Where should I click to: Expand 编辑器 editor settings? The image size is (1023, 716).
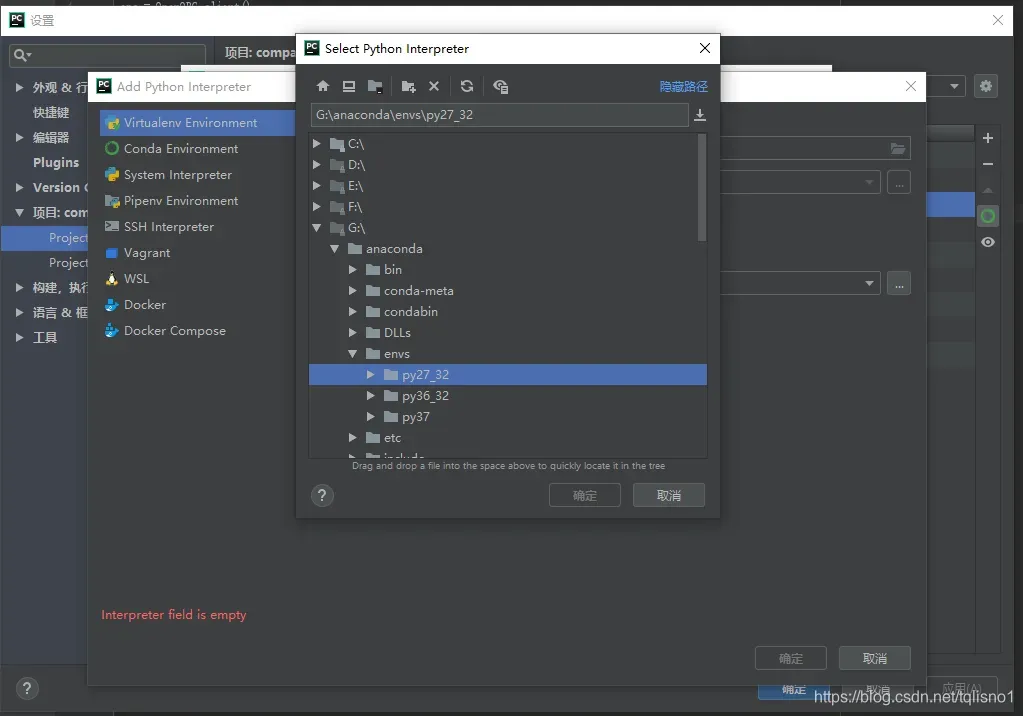click(x=20, y=138)
